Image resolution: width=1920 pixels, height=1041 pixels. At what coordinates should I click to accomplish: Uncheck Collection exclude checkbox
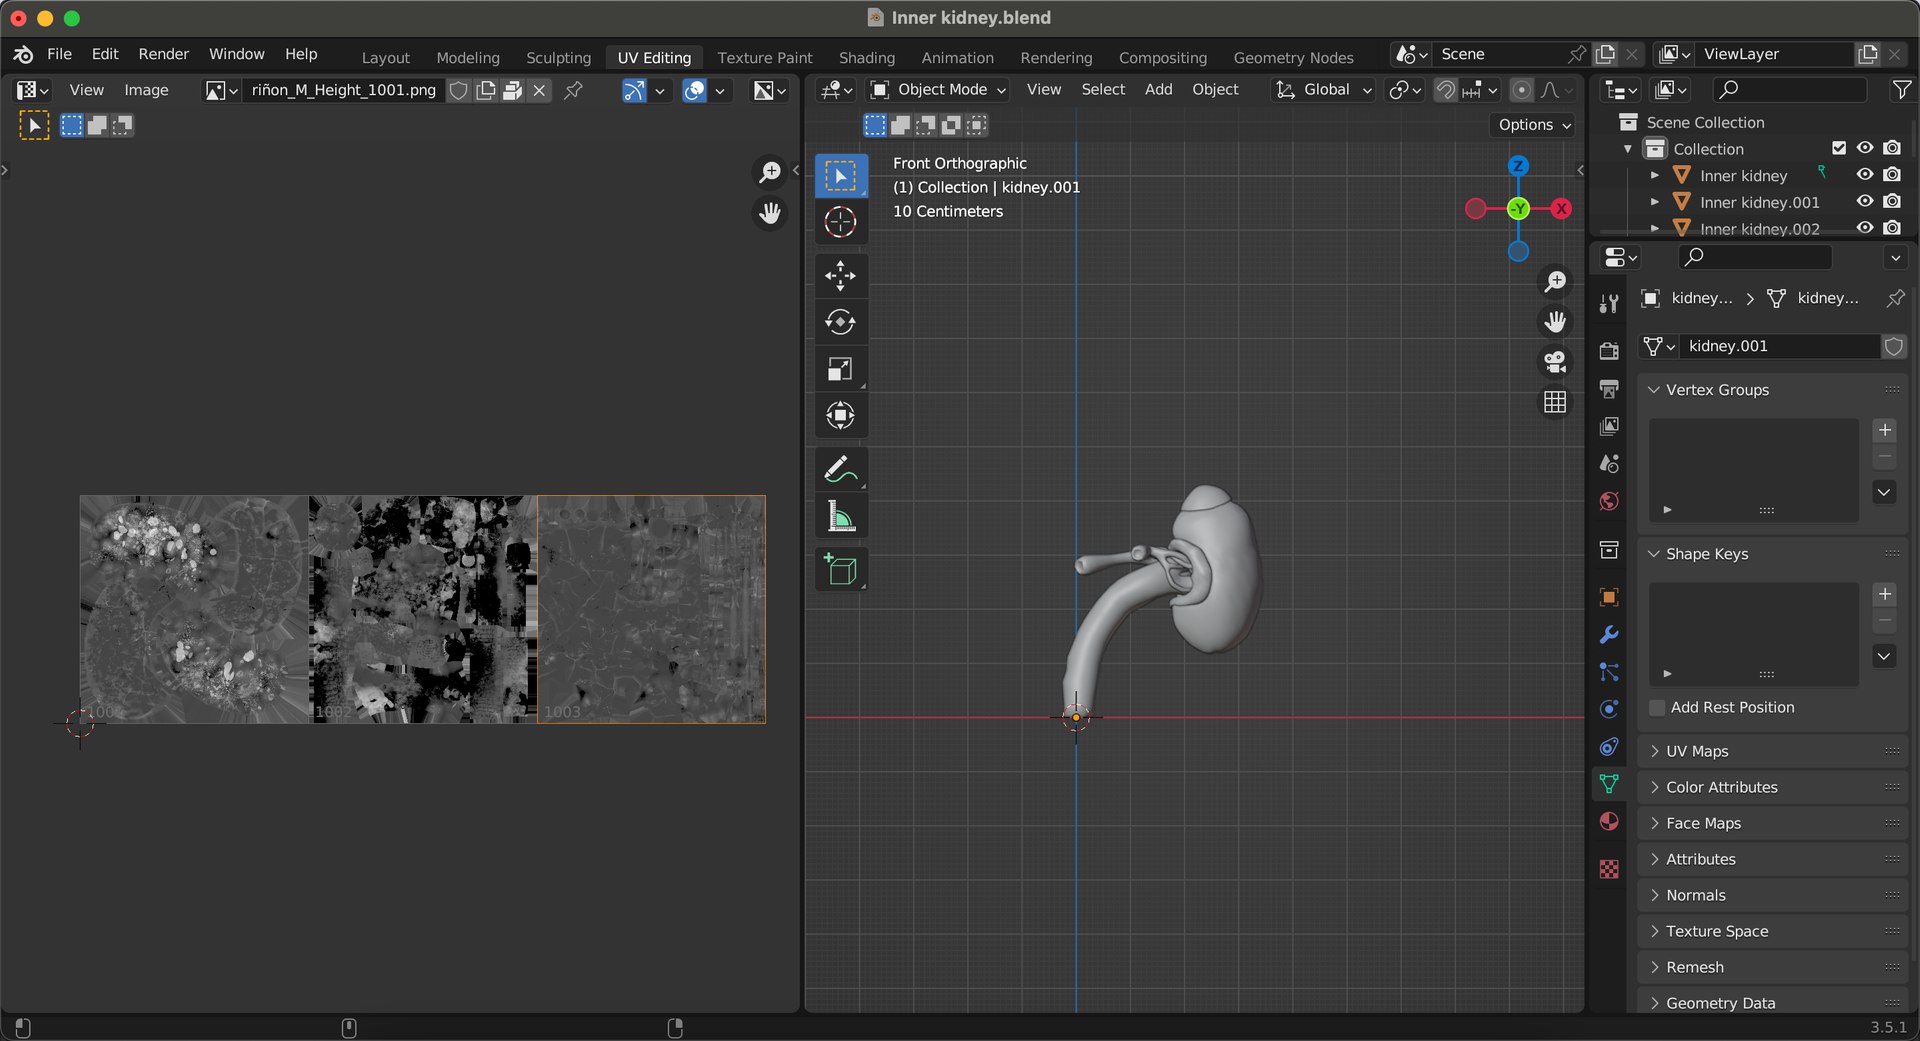point(1838,148)
